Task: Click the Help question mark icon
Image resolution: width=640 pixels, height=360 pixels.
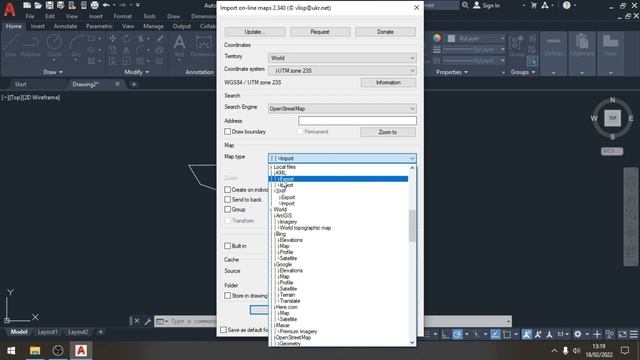Action: 567,5
